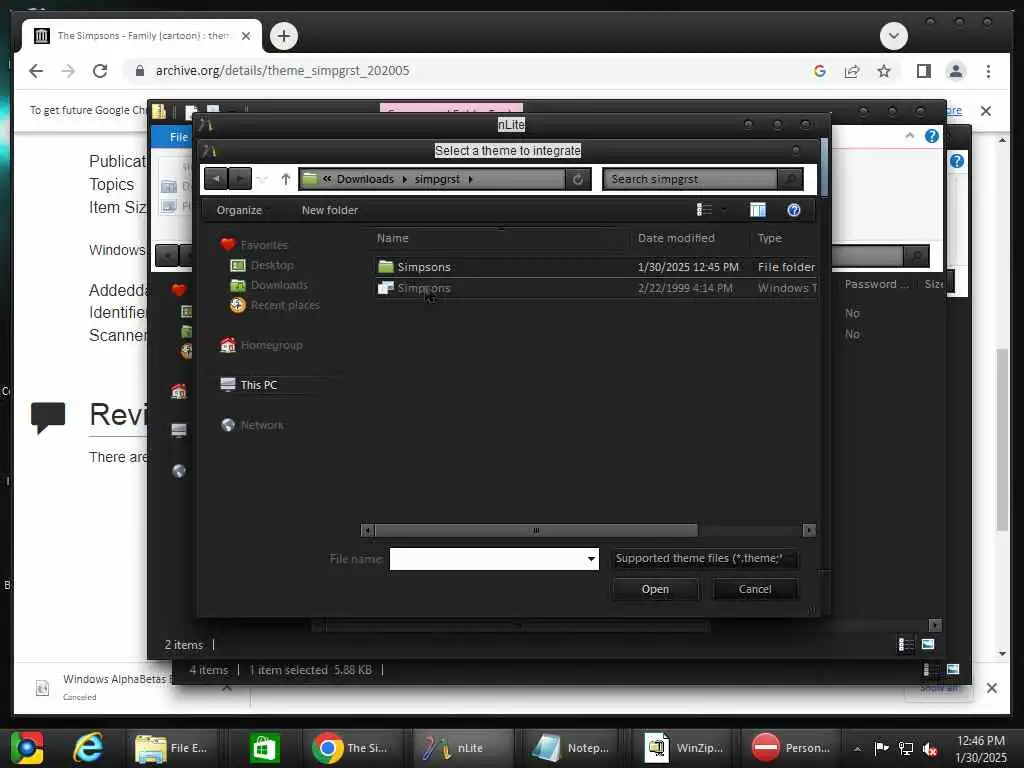Click the search magnifier in Search simpgrst box
Image resolution: width=1024 pixels, height=768 pixels.
(790, 179)
